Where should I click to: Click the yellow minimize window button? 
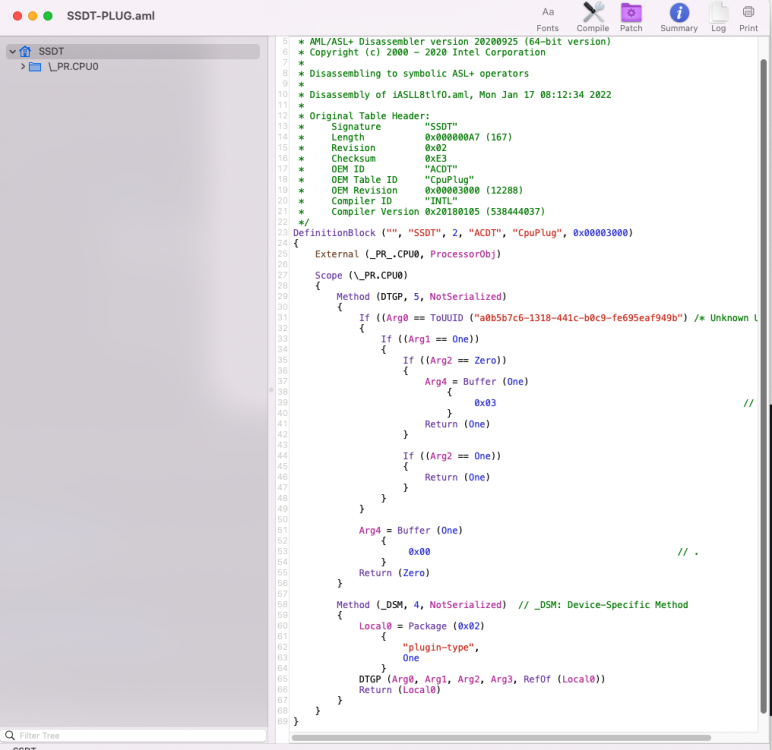click(32, 16)
